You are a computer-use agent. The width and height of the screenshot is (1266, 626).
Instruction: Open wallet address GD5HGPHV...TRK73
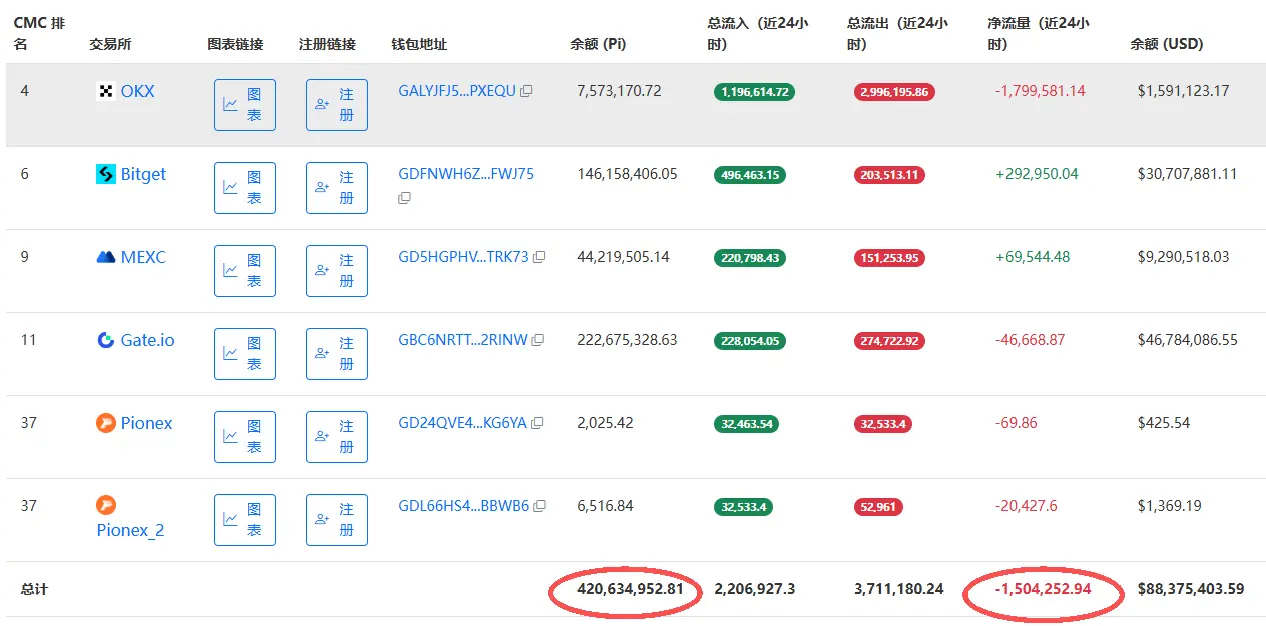(463, 257)
